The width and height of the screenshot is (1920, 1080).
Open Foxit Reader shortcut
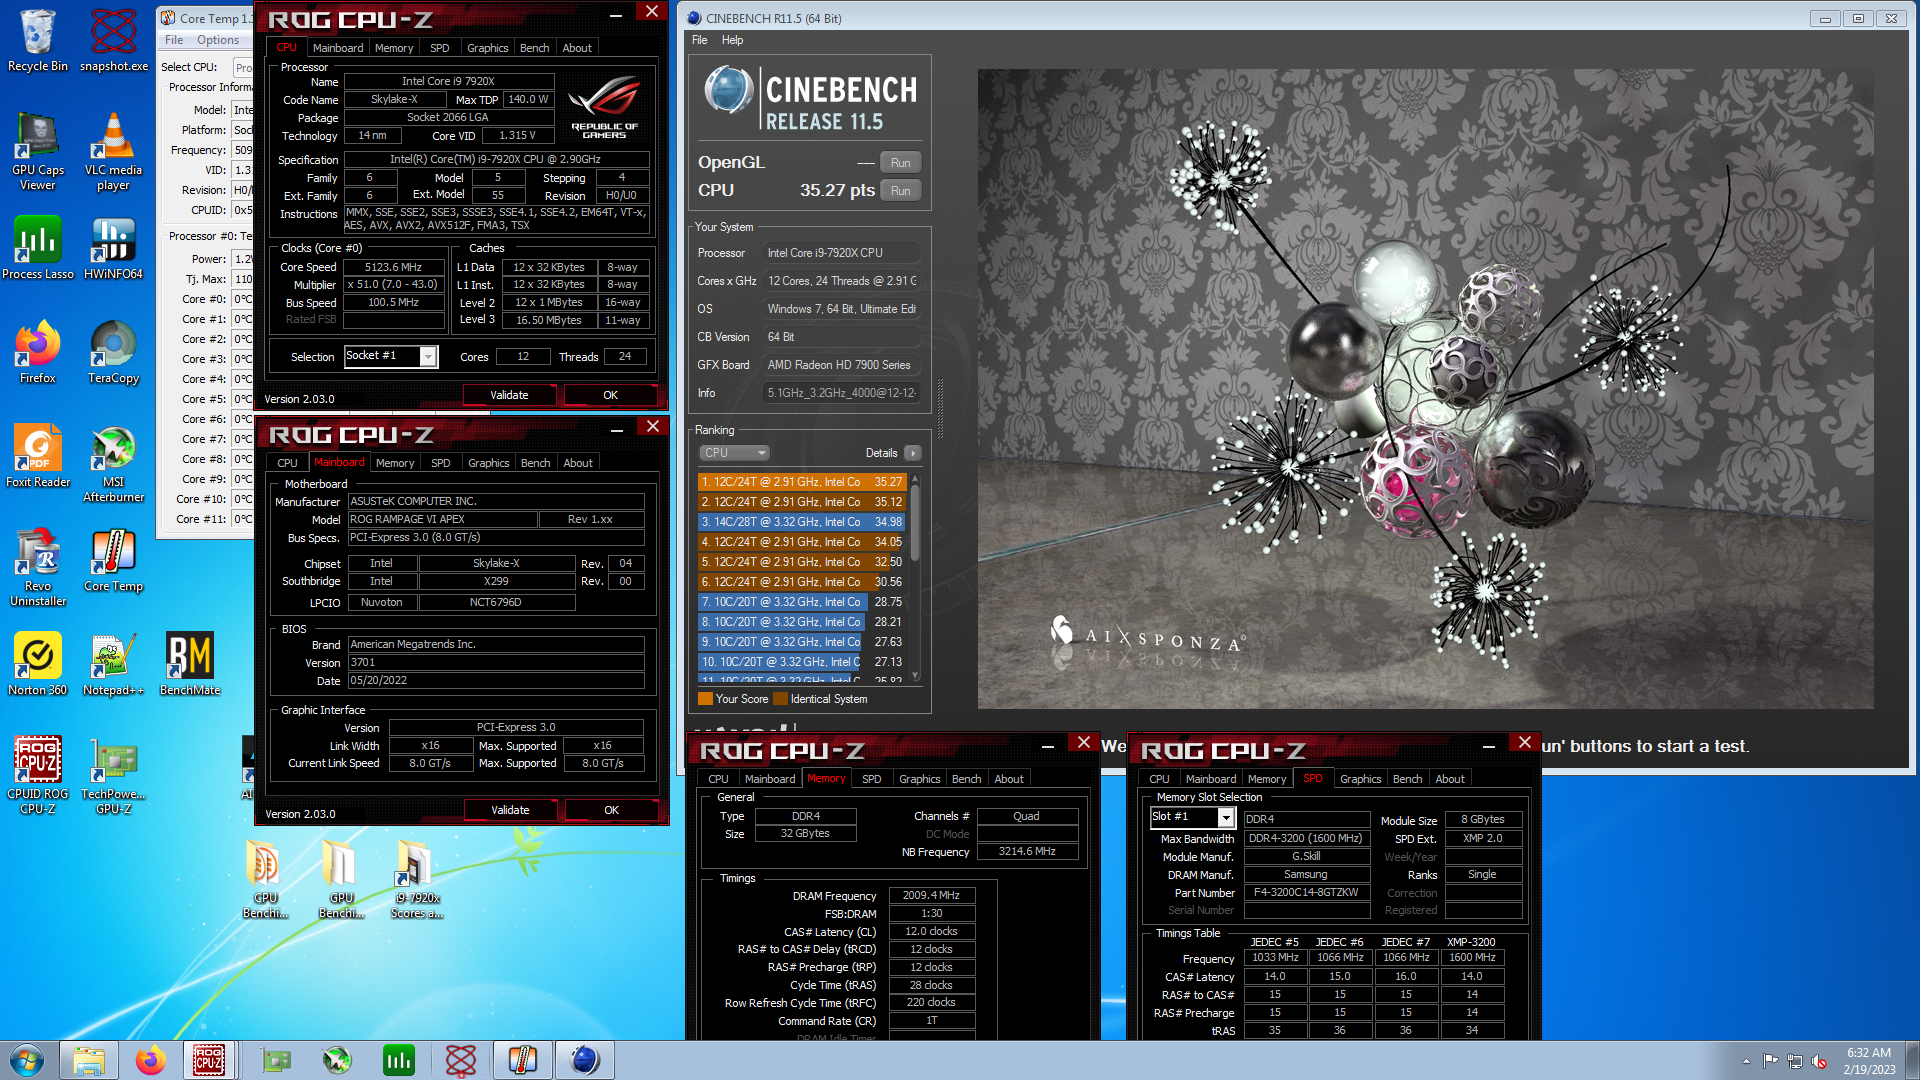click(38, 457)
